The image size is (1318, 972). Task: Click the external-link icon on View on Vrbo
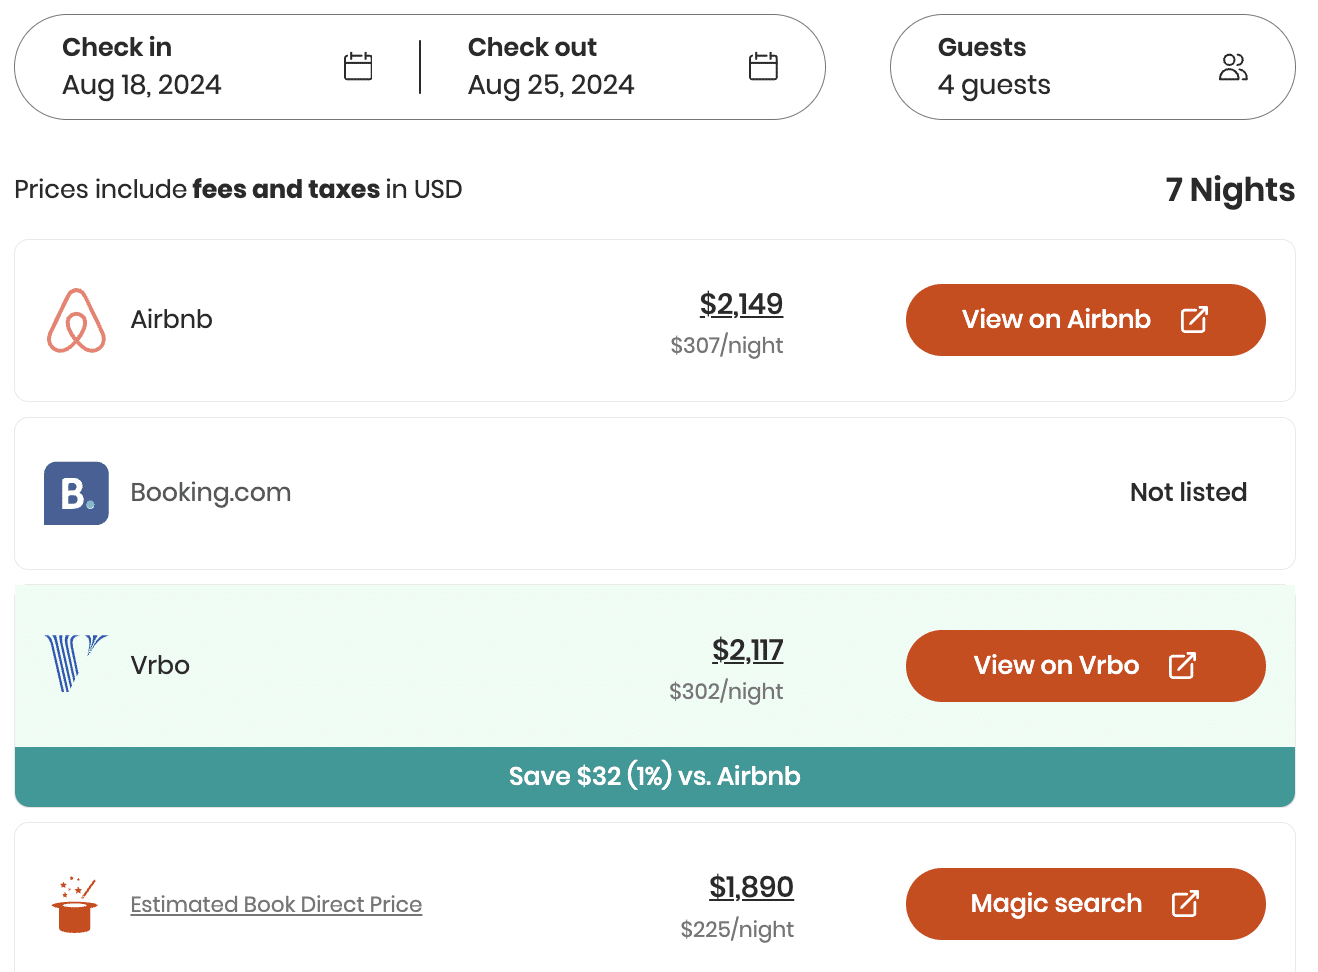[x=1184, y=665]
